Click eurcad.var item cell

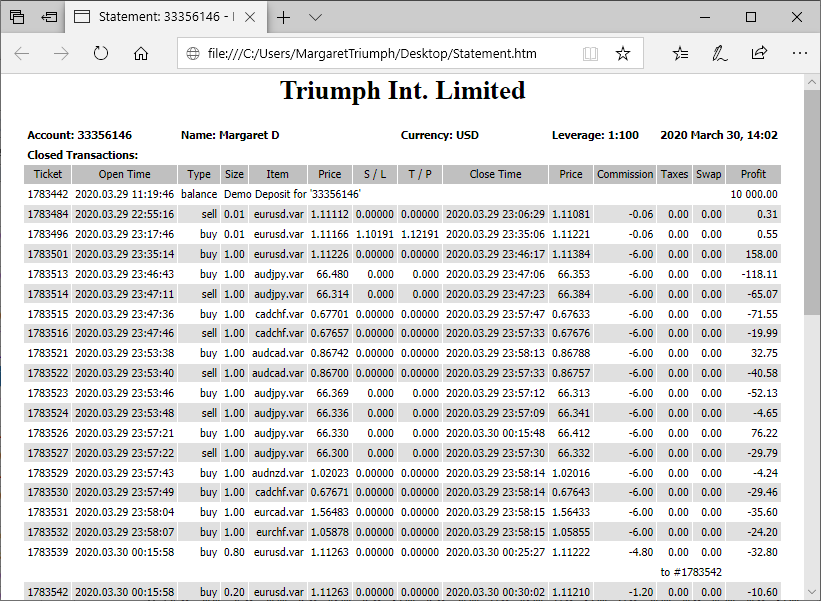click(279, 512)
